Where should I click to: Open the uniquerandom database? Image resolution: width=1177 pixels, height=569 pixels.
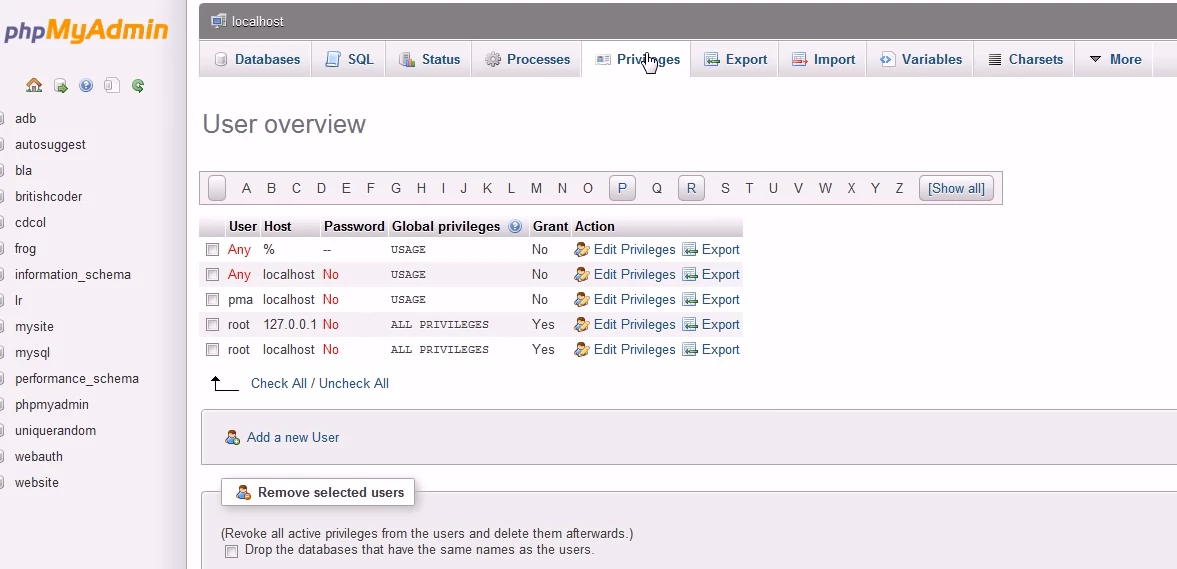56,431
